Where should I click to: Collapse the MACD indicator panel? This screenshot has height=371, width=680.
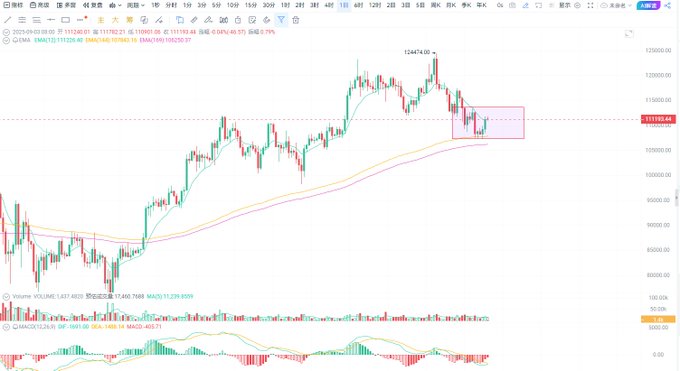pyautogui.click(x=6, y=327)
